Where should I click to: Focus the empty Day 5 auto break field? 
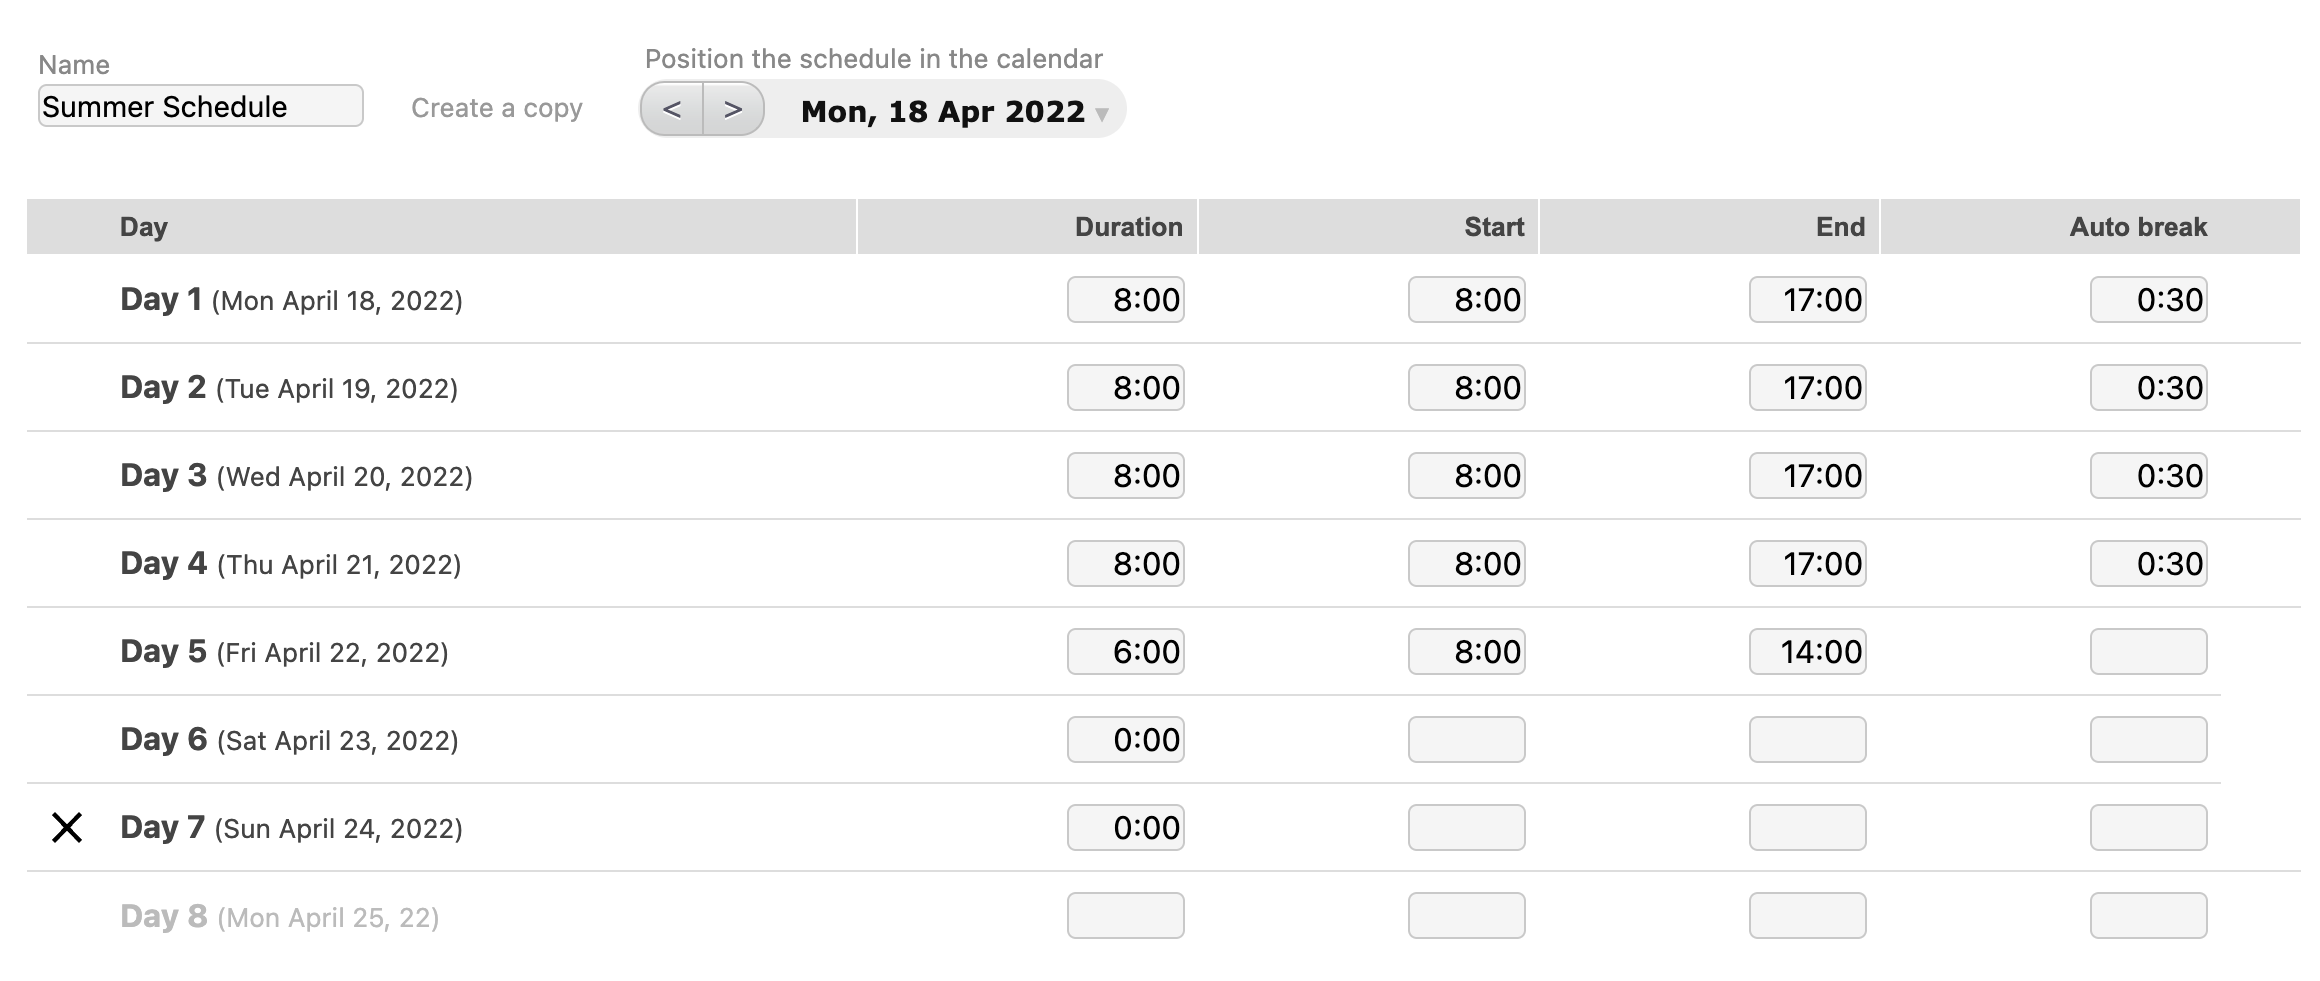pos(2148,652)
